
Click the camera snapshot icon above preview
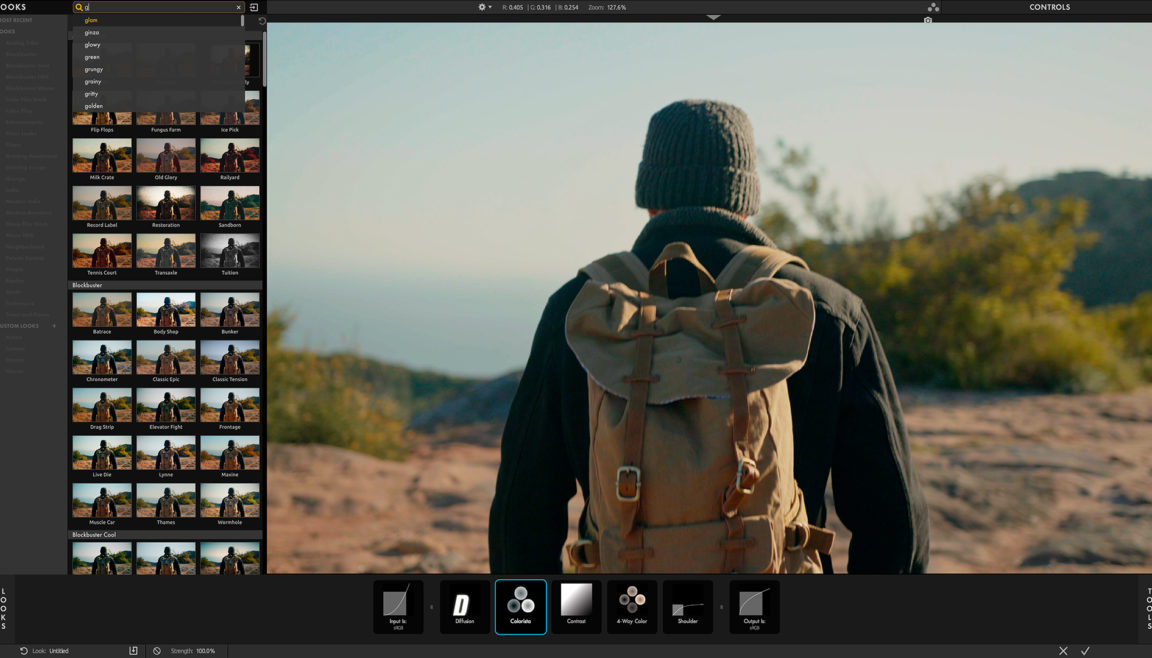(x=928, y=20)
